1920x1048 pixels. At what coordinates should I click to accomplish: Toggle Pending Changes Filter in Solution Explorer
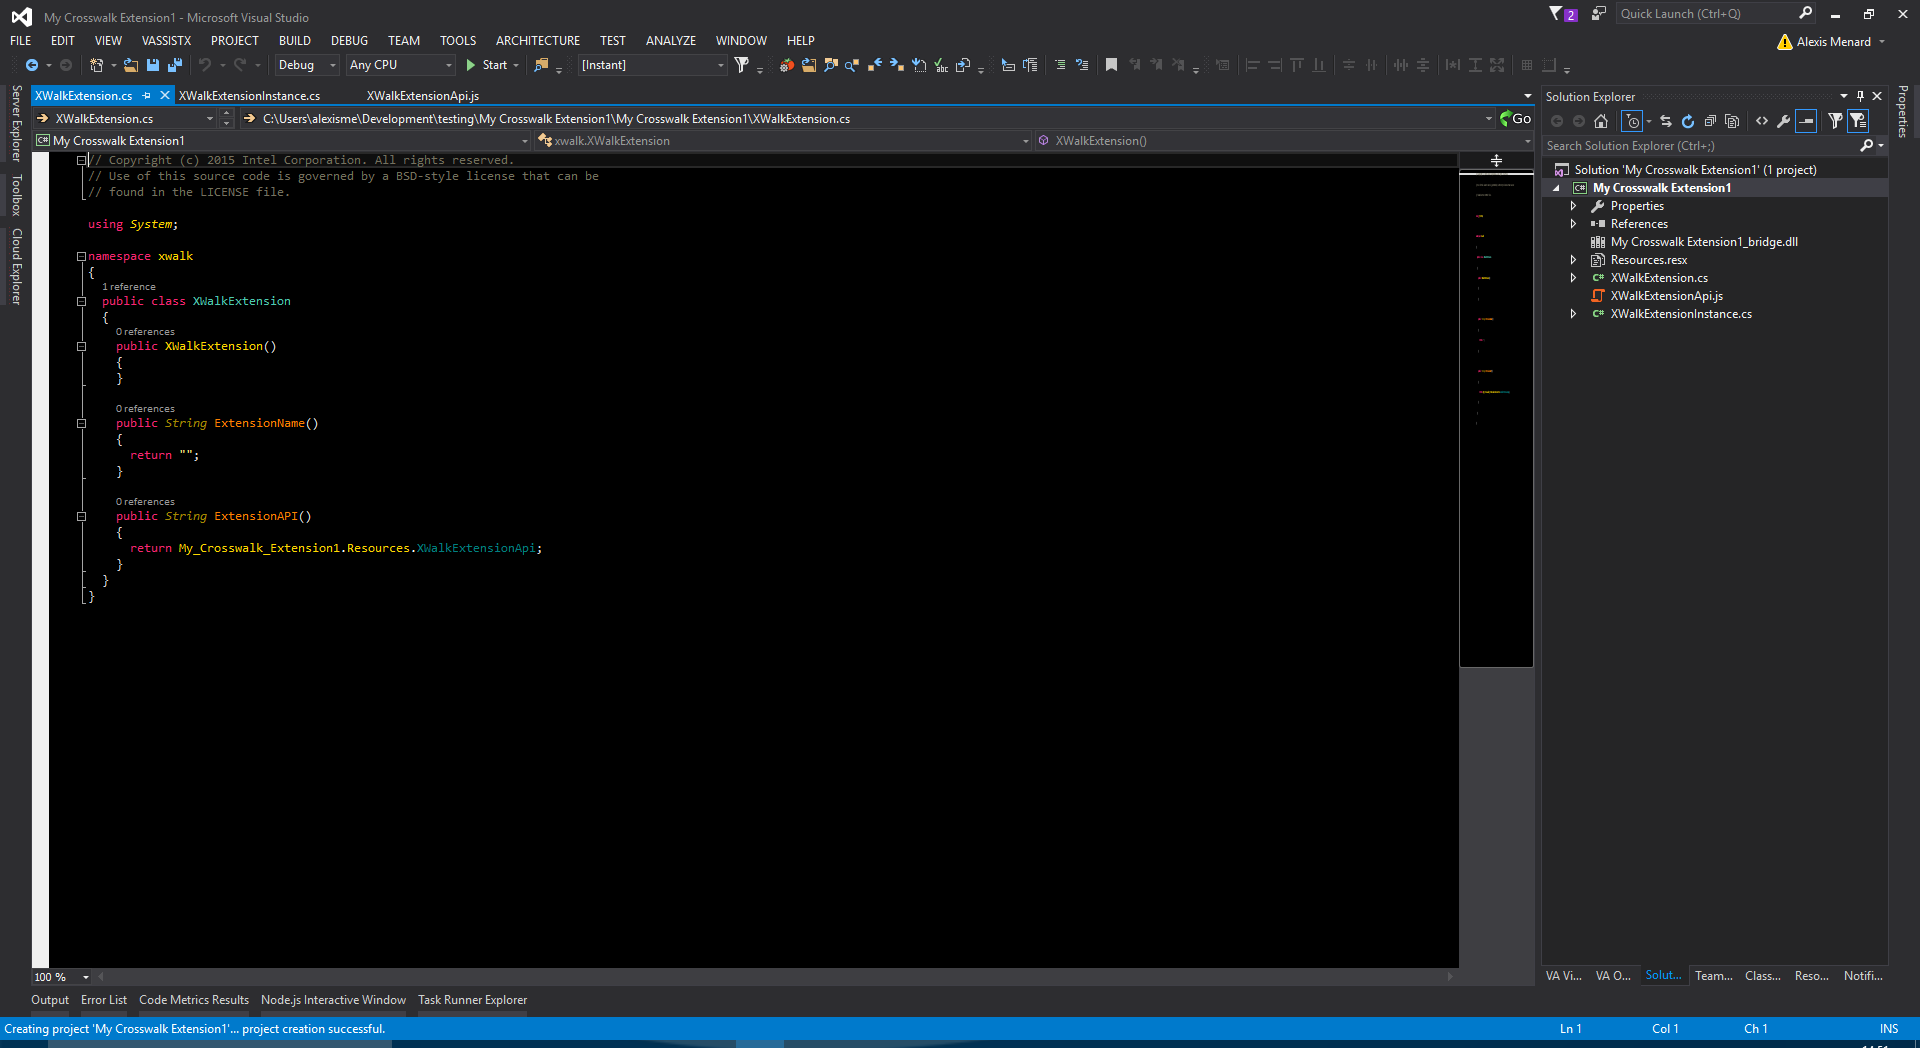click(x=1632, y=121)
